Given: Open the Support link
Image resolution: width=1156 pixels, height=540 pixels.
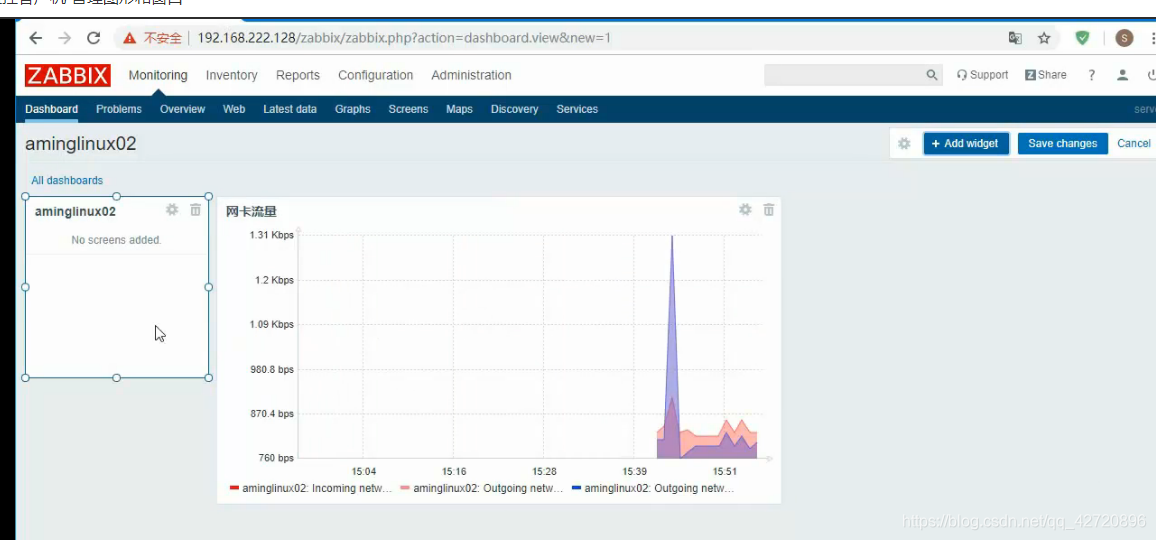Looking at the screenshot, I should pos(982,75).
